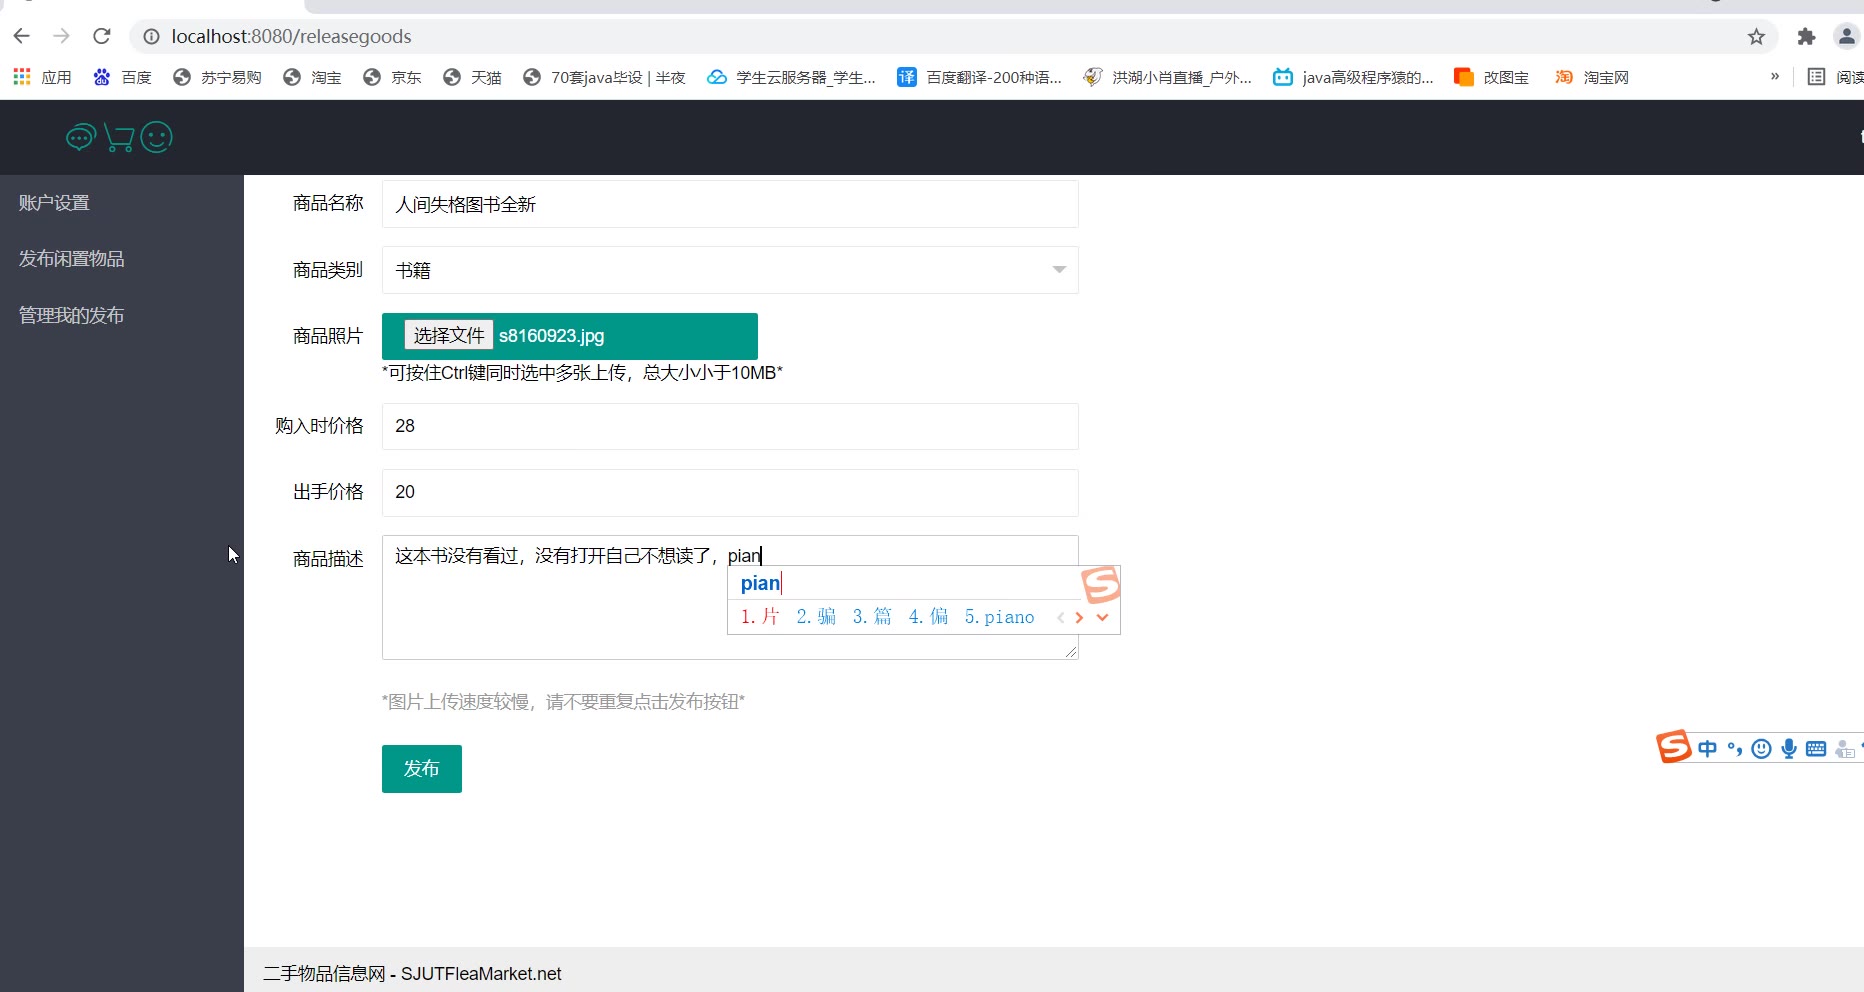
Task: Open the browser extensions puzzle icon
Action: (1806, 37)
